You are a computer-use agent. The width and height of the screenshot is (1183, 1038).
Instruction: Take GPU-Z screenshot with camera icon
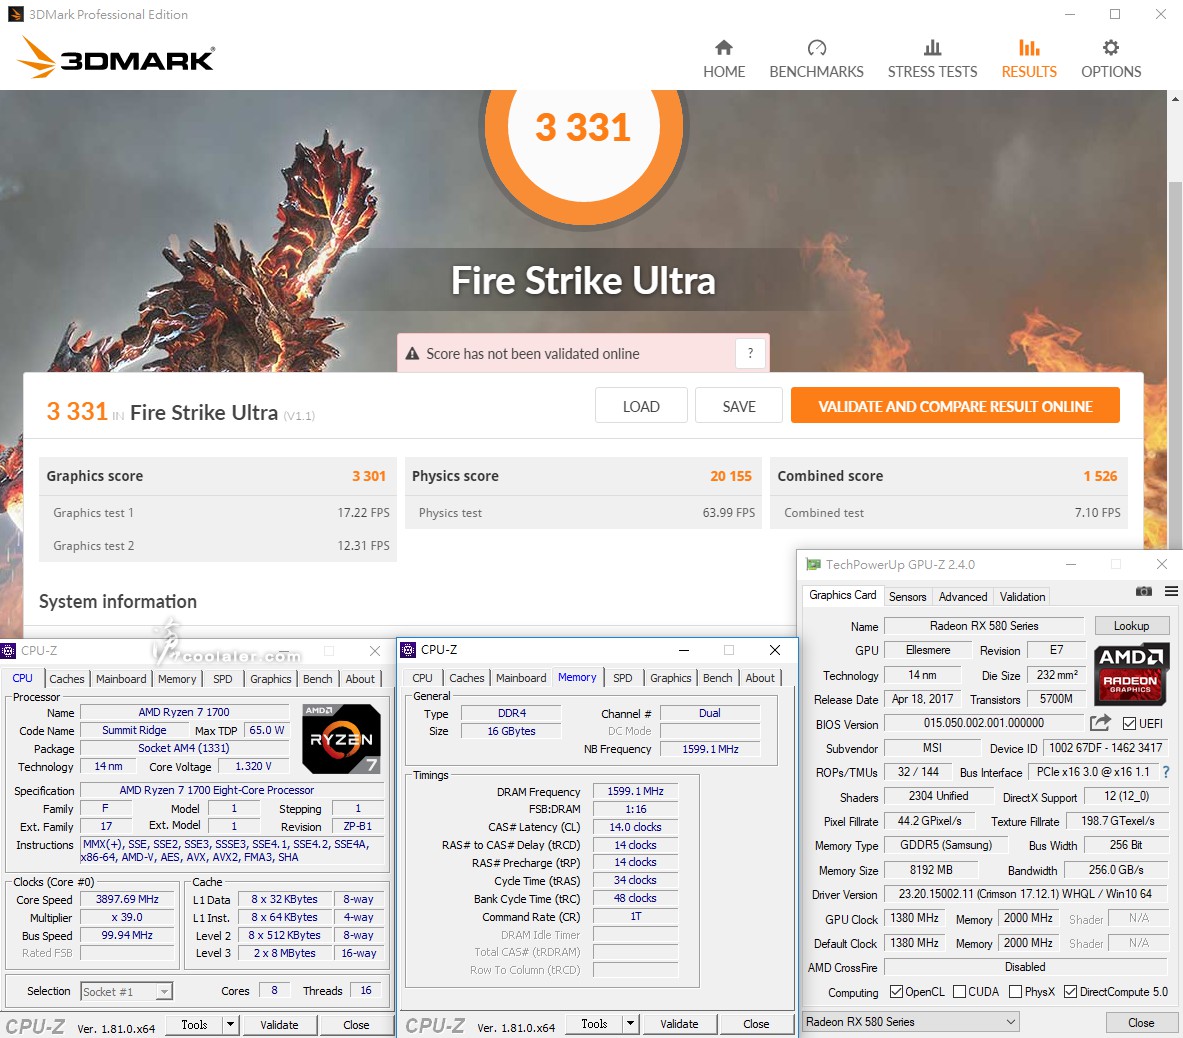1144,591
